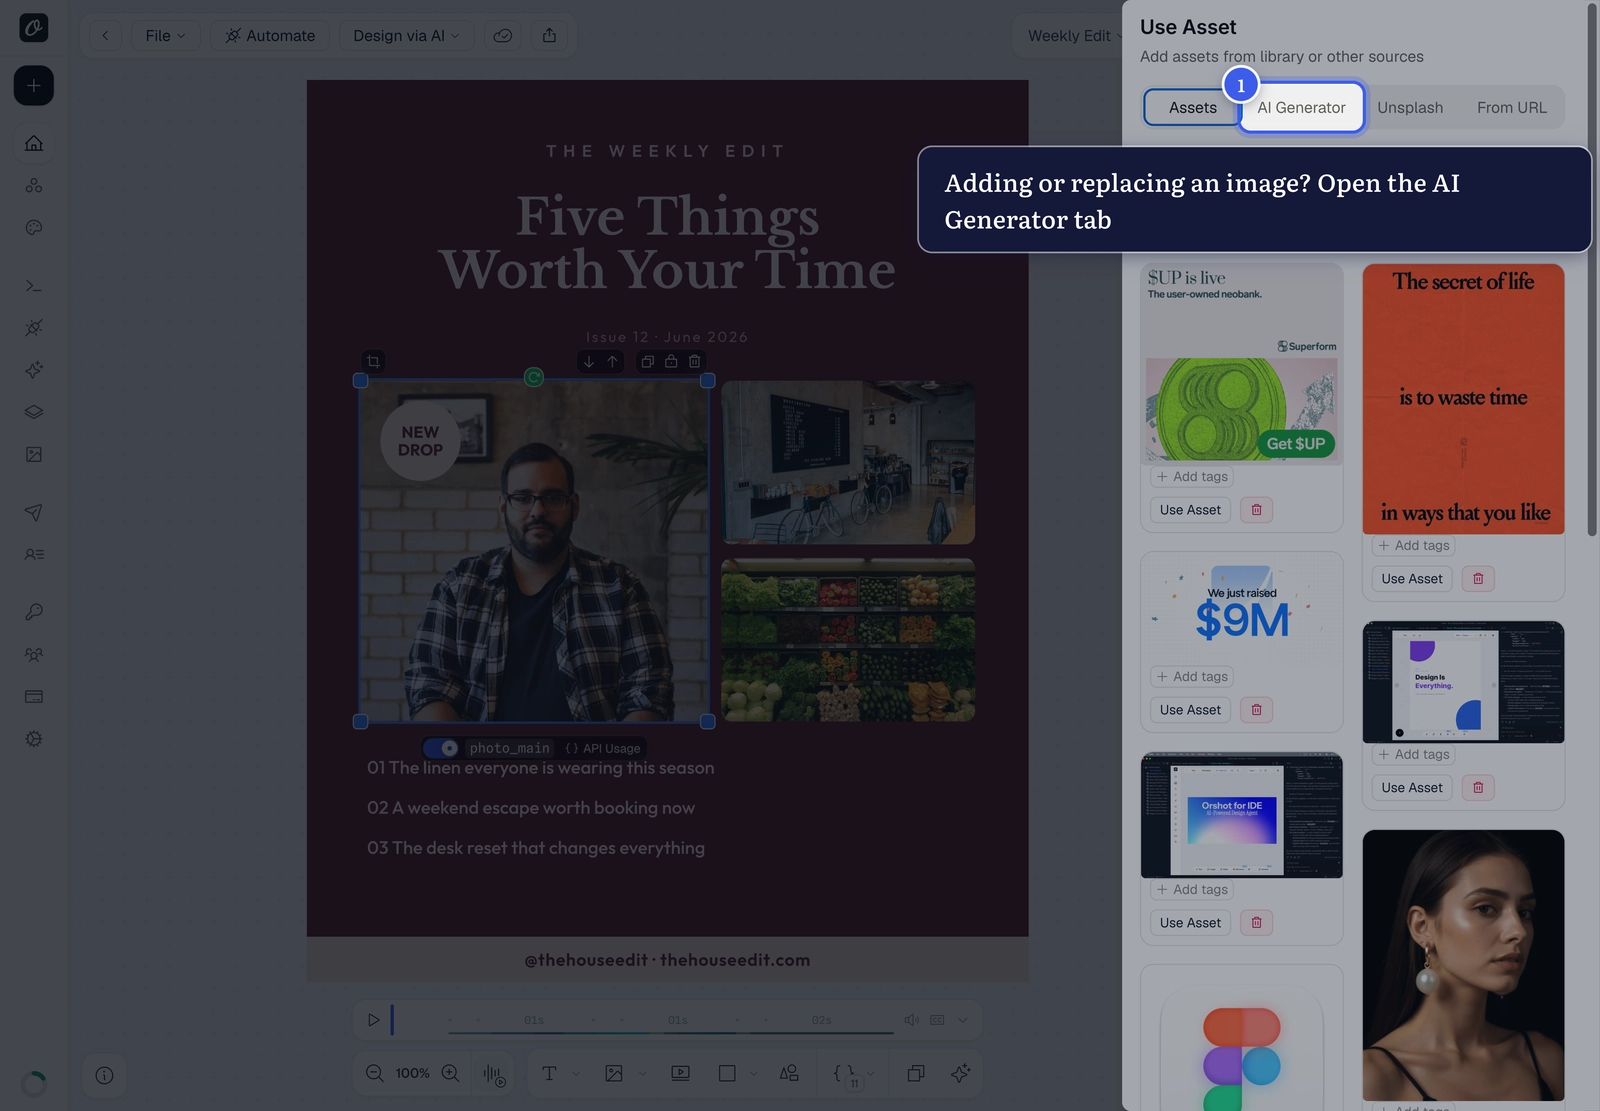Add tags to the $9M raised asset

coord(1192,677)
